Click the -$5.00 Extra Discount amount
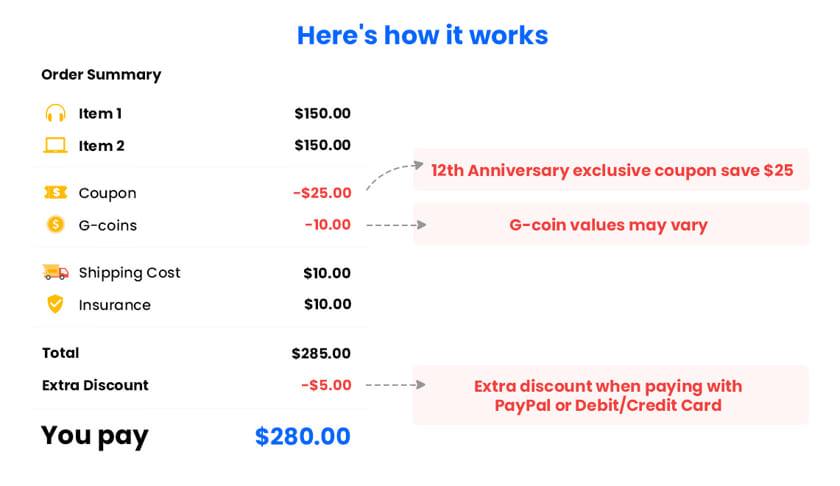 coord(326,385)
